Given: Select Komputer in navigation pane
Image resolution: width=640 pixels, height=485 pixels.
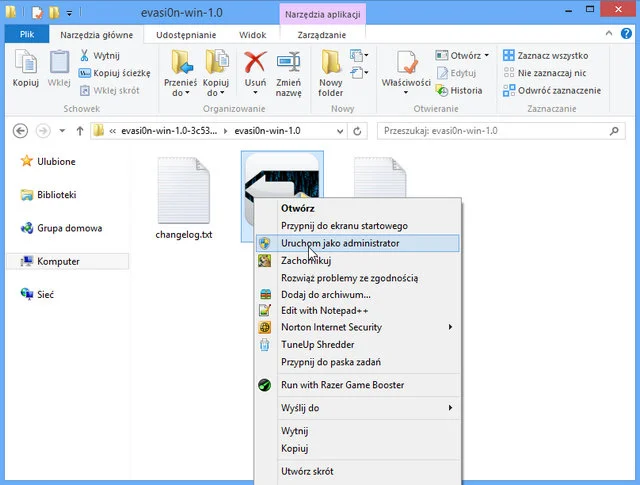Looking at the screenshot, I should point(58,262).
